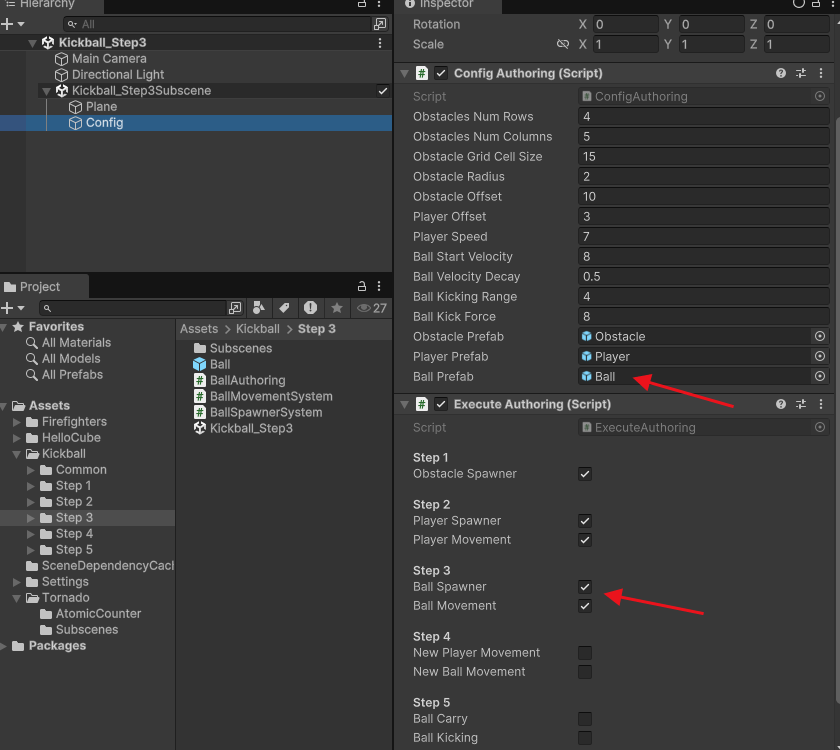840x750 pixels.
Task: Select All Materials favorite search
Action: click(x=69, y=343)
